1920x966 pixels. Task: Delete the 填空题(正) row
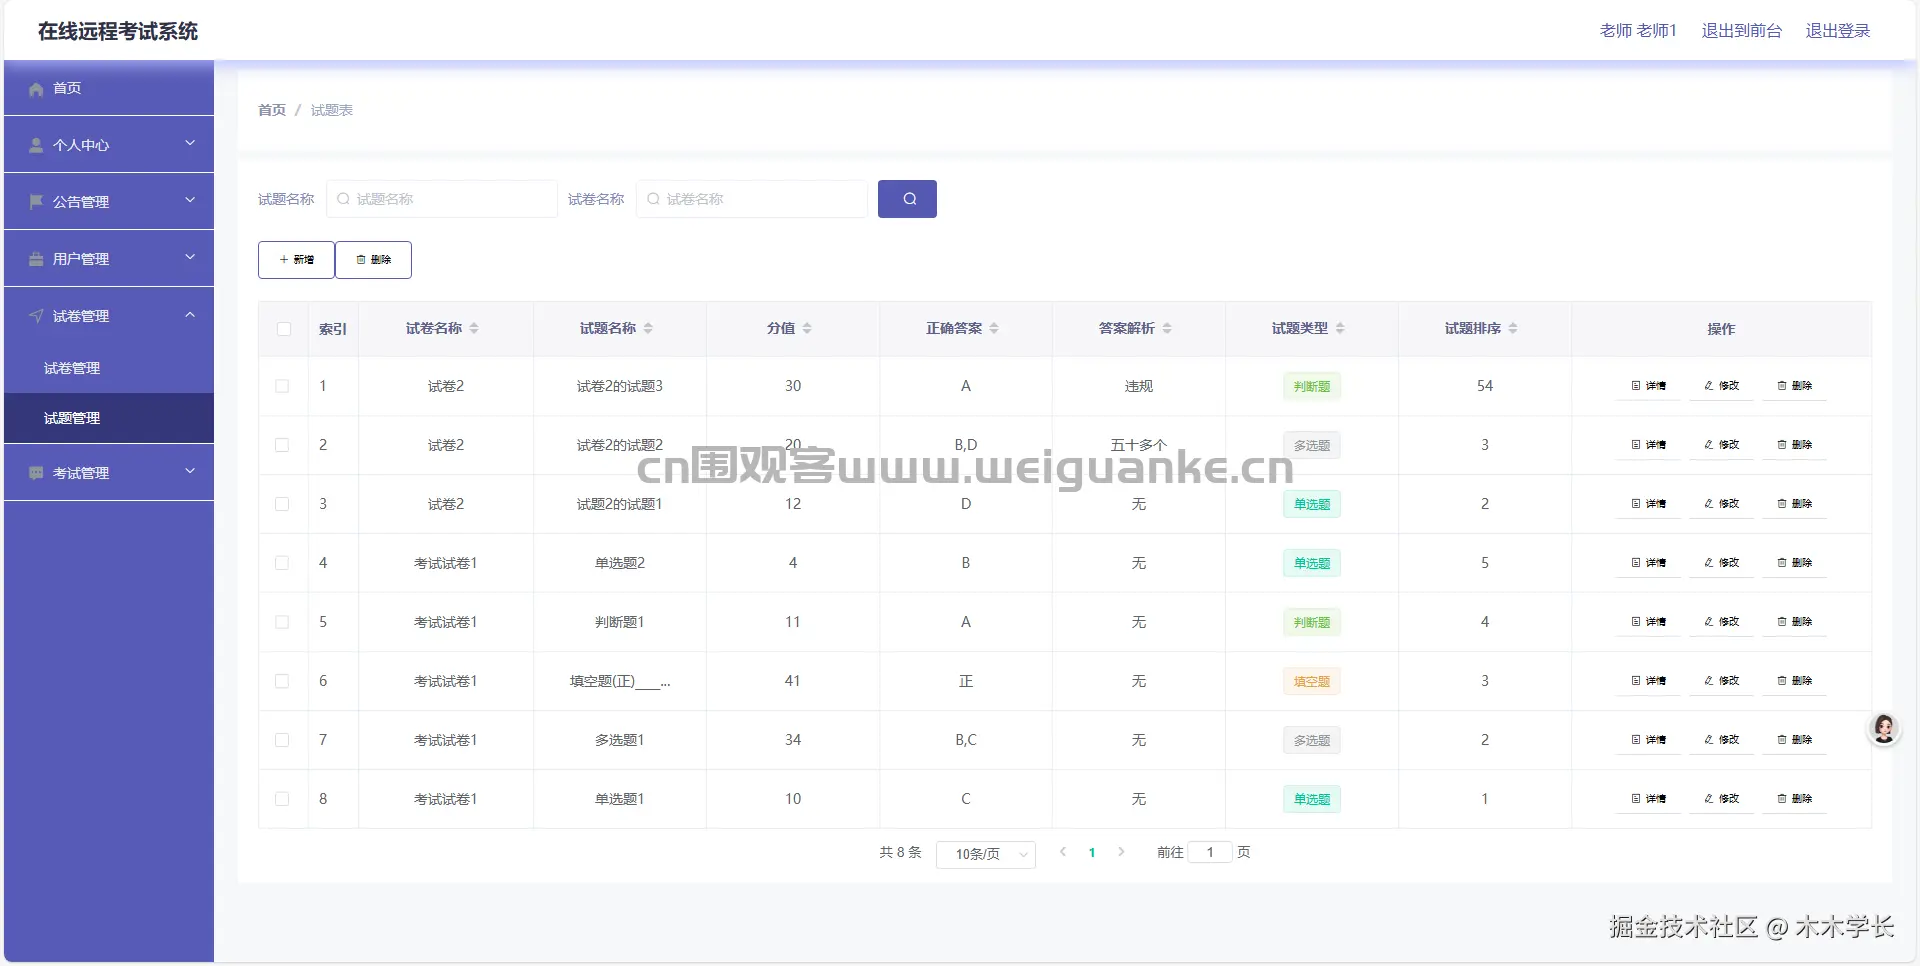[x=1794, y=681]
